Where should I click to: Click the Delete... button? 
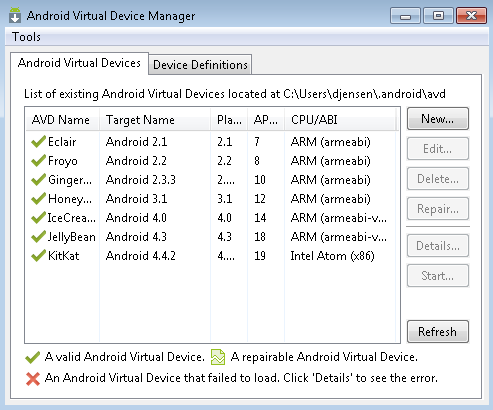[x=438, y=179]
